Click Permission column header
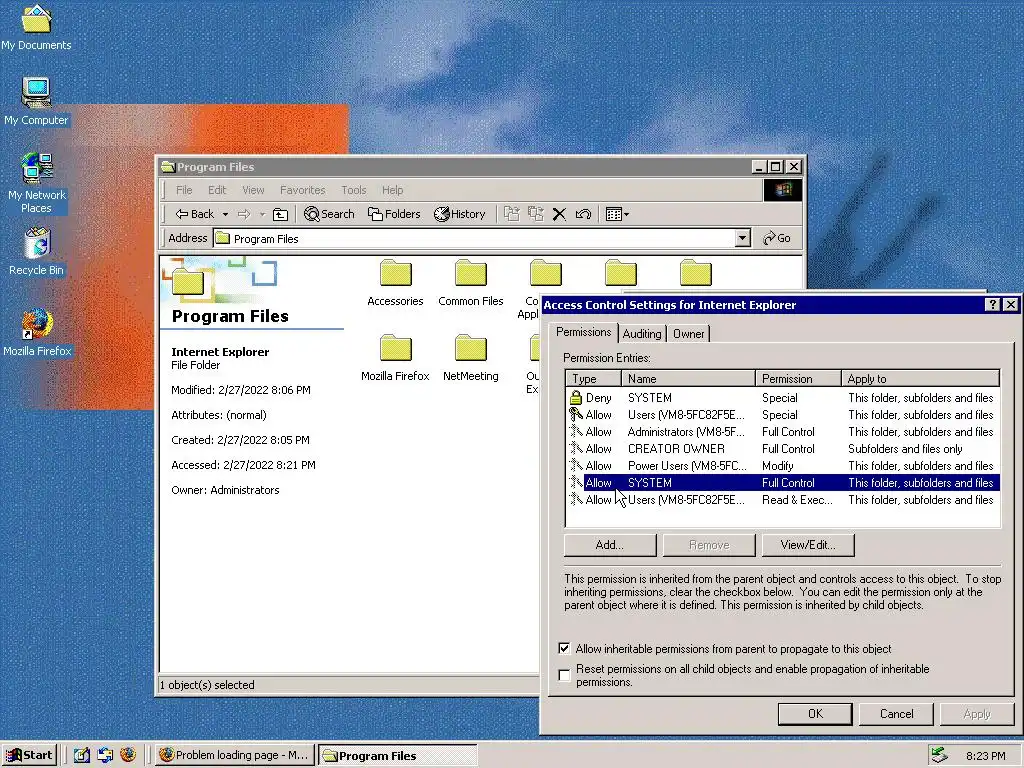 798,379
